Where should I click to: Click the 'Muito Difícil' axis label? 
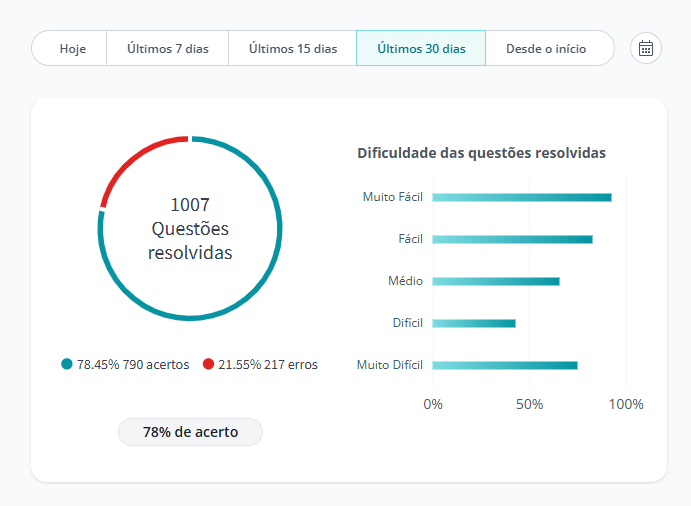[390, 365]
